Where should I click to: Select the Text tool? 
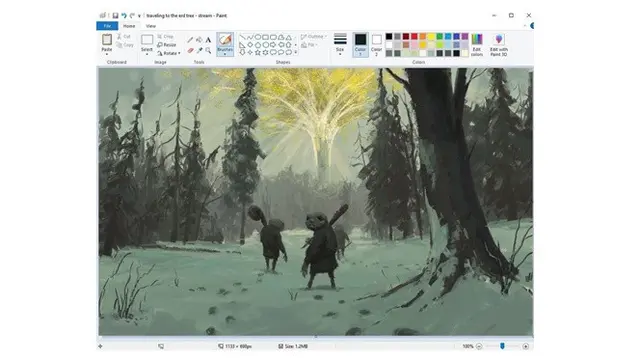pyautogui.click(x=208, y=40)
